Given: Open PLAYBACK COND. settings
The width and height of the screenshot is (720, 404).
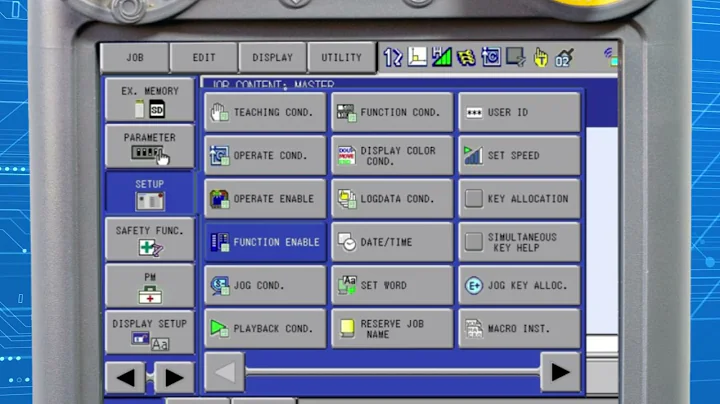Looking at the screenshot, I should 265,328.
